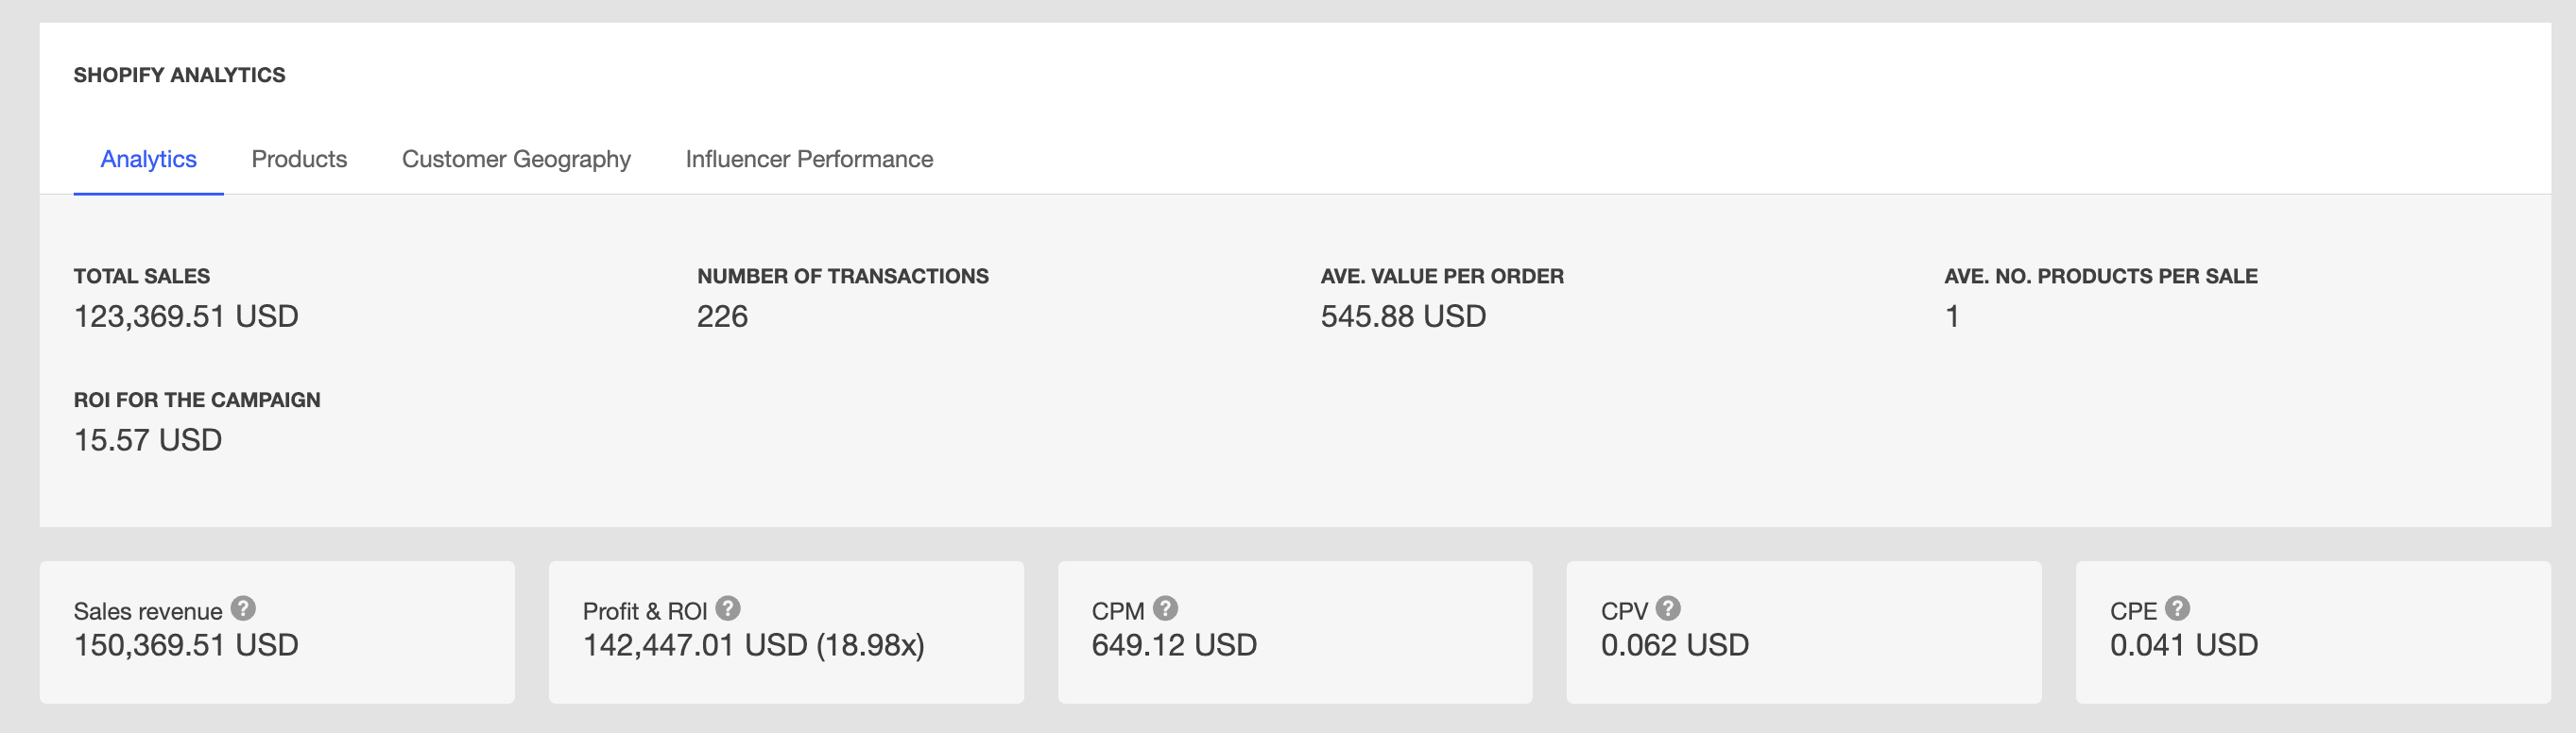Select the Number of Transactions value 226
Viewport: 2576px width, 733px height.
722,316
